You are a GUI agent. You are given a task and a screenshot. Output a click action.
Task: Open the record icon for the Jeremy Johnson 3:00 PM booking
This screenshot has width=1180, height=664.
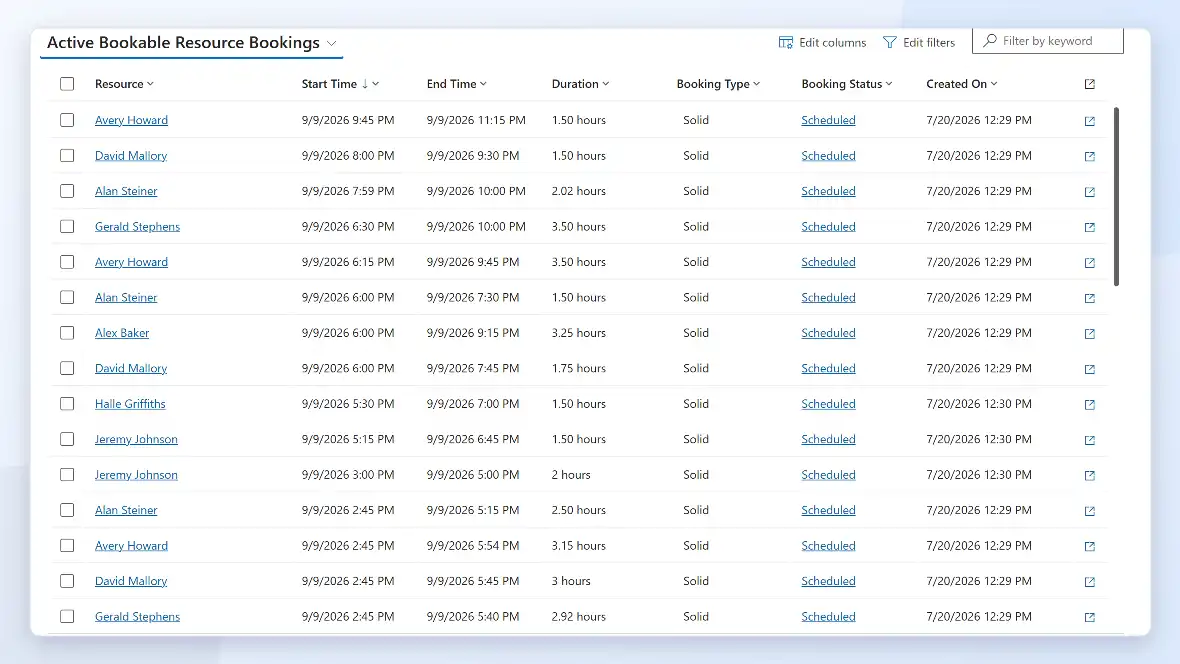(1089, 475)
